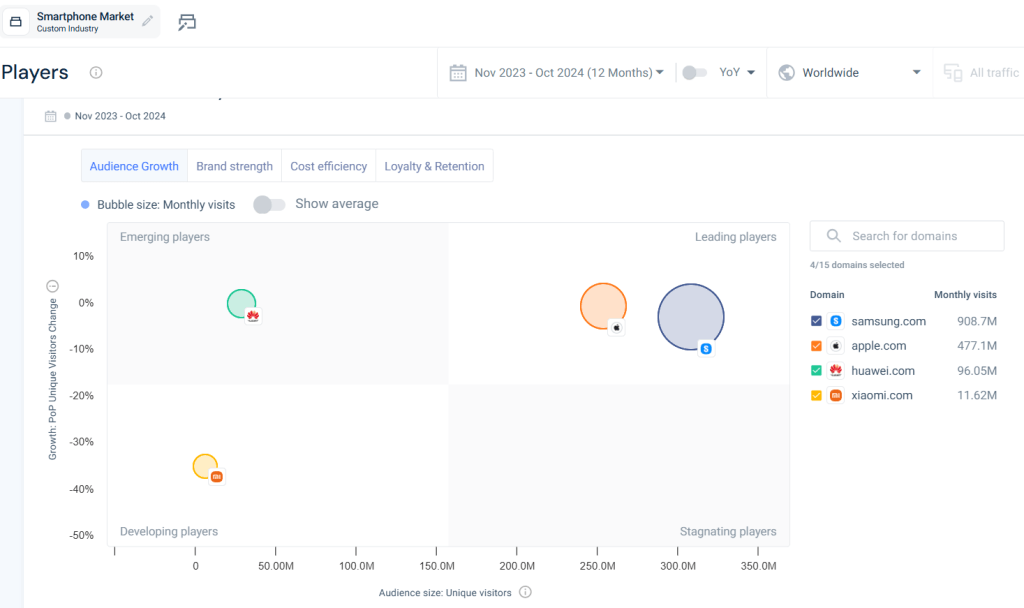Expand the Worldwide location dropdown
Image resolution: width=1024 pixels, height=608 pixels.
pyautogui.click(x=916, y=72)
